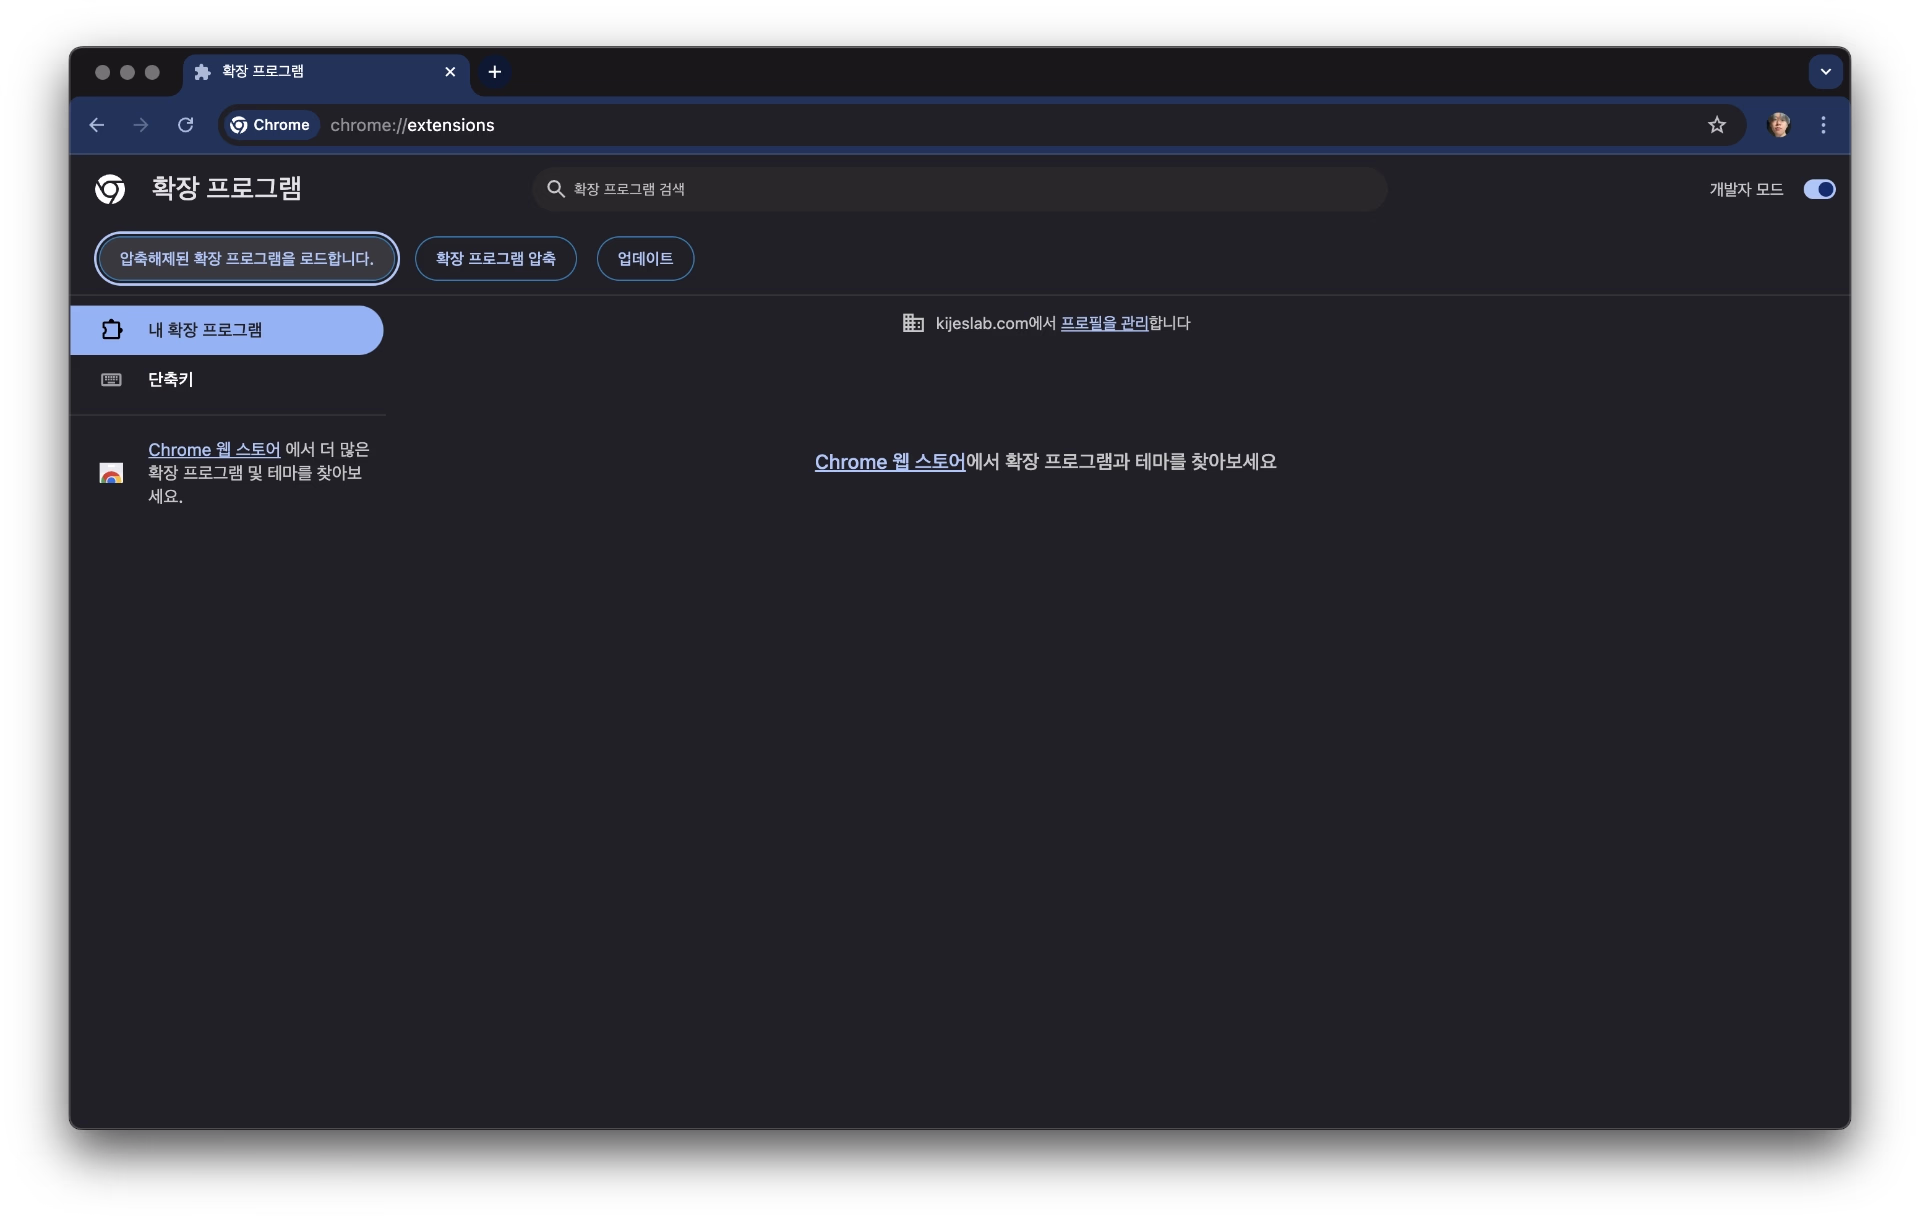Click the 압축해제된 확장 프로그램을 로드합니다 button
This screenshot has height=1221, width=1920.
(246, 258)
